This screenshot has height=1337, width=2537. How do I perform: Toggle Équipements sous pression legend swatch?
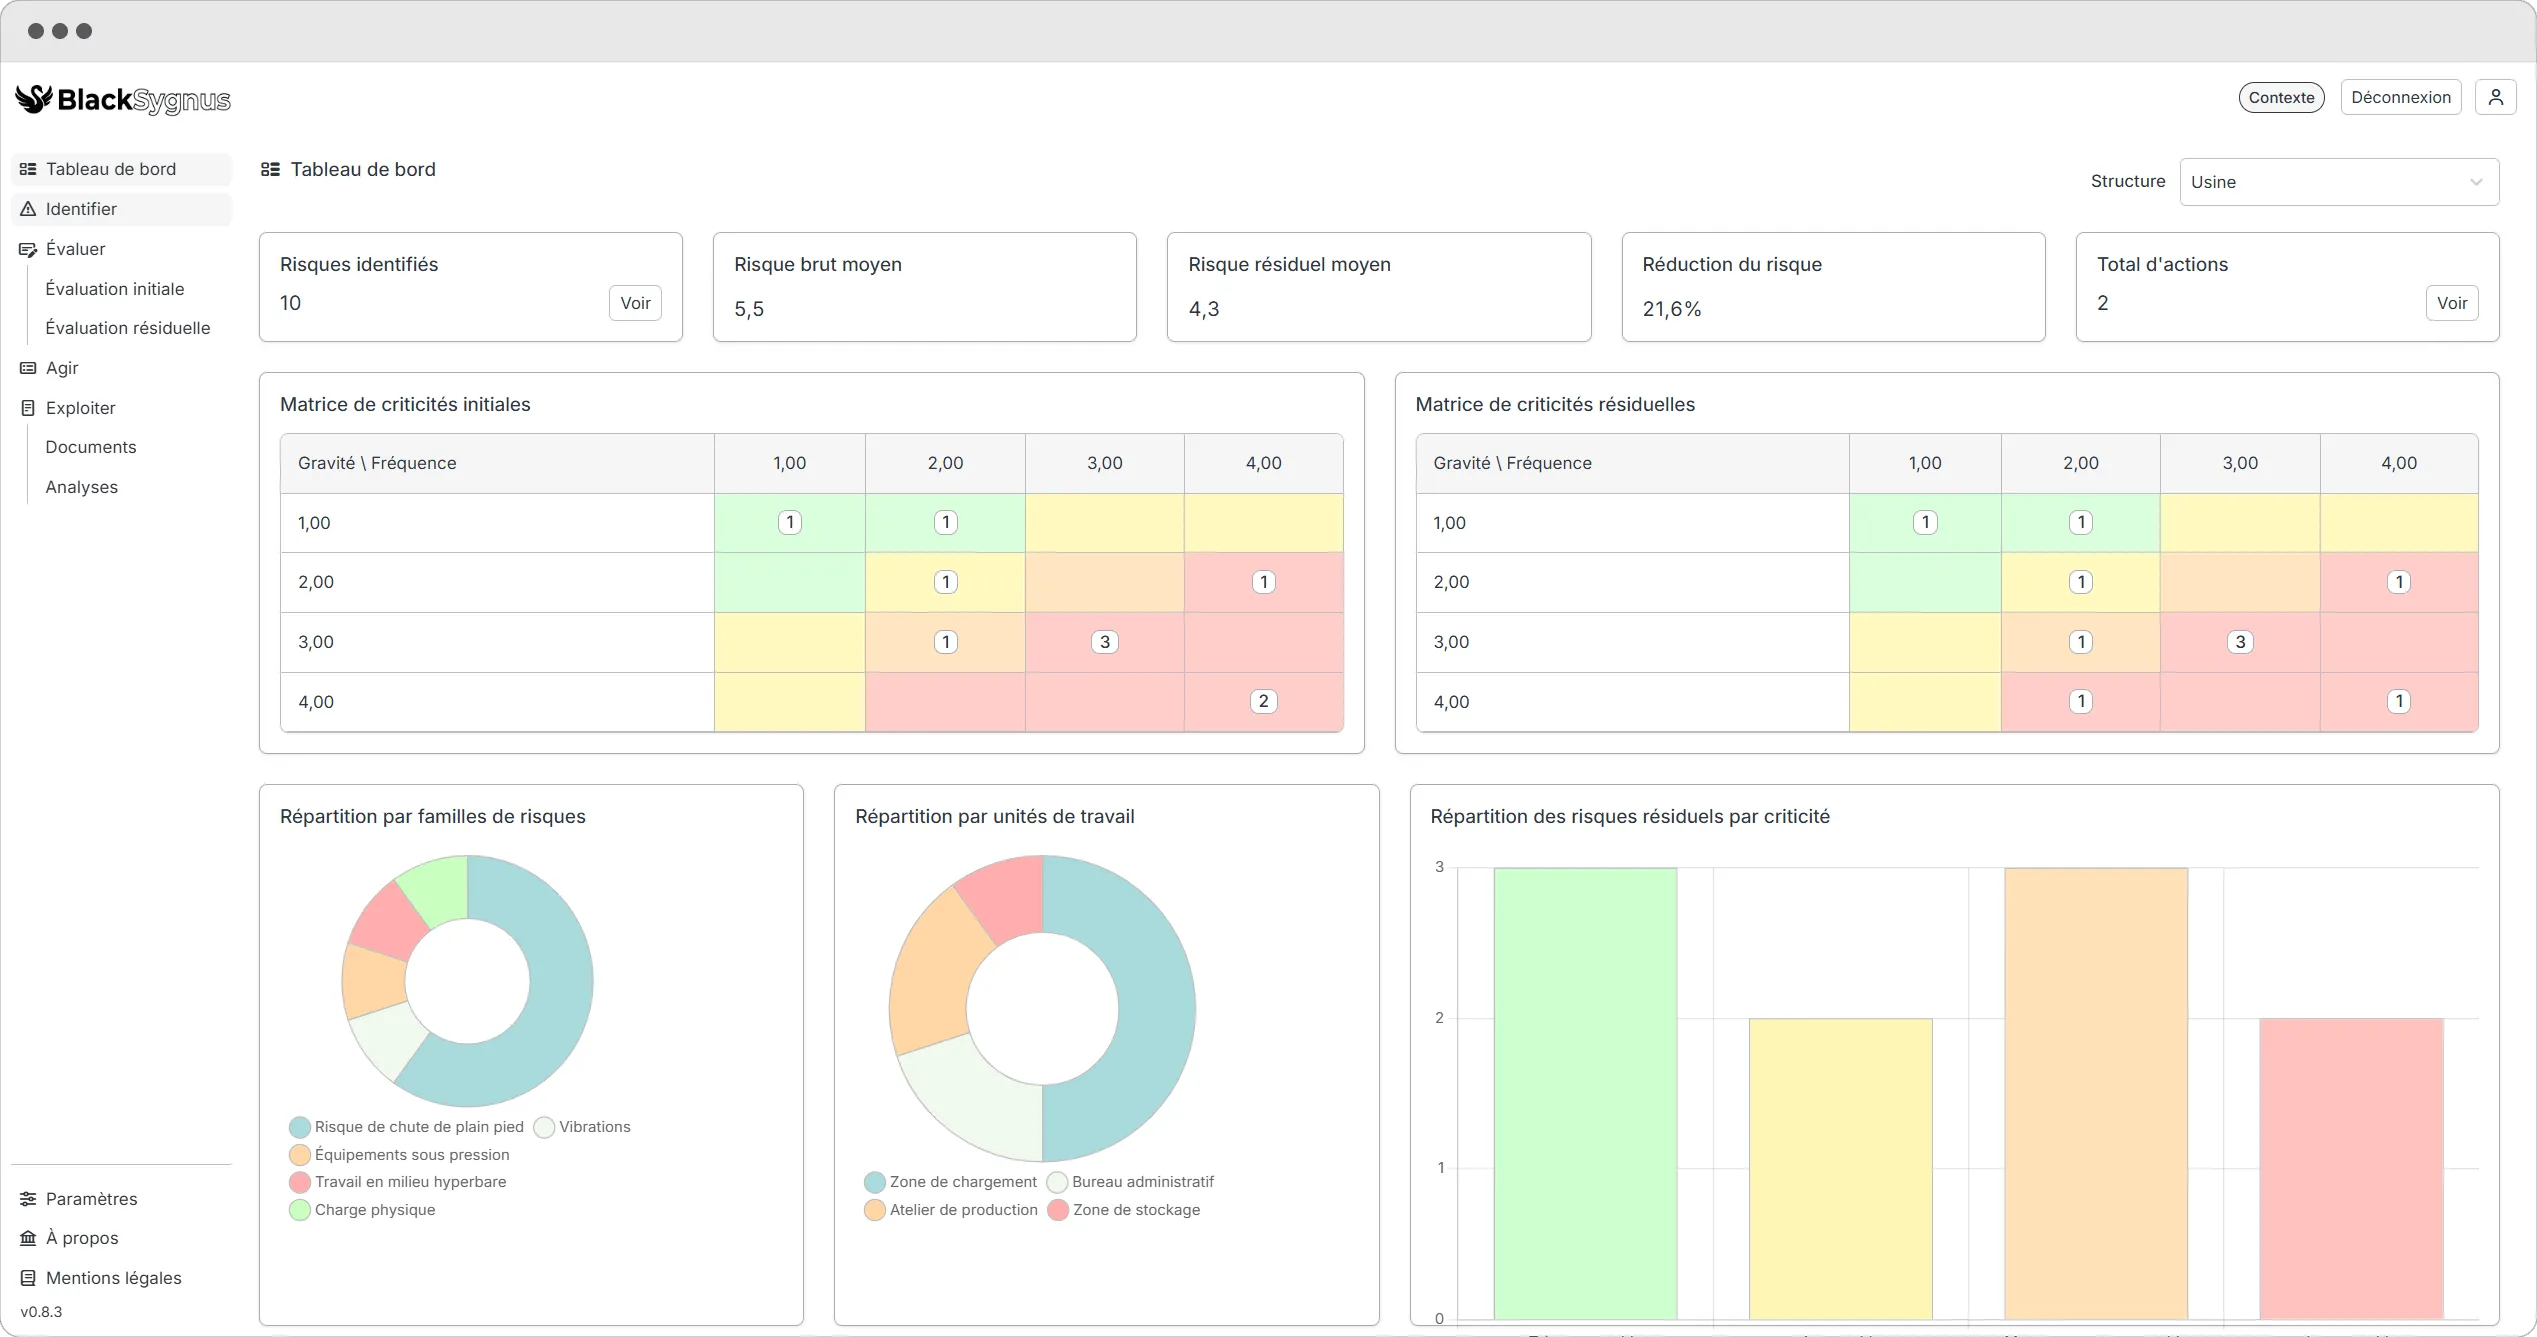pos(300,1155)
